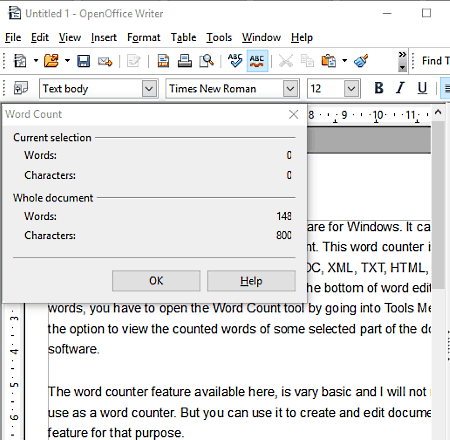Image resolution: width=450 pixels, height=440 pixels.
Task: Select the Format Paintbrush icon
Action: click(x=361, y=61)
